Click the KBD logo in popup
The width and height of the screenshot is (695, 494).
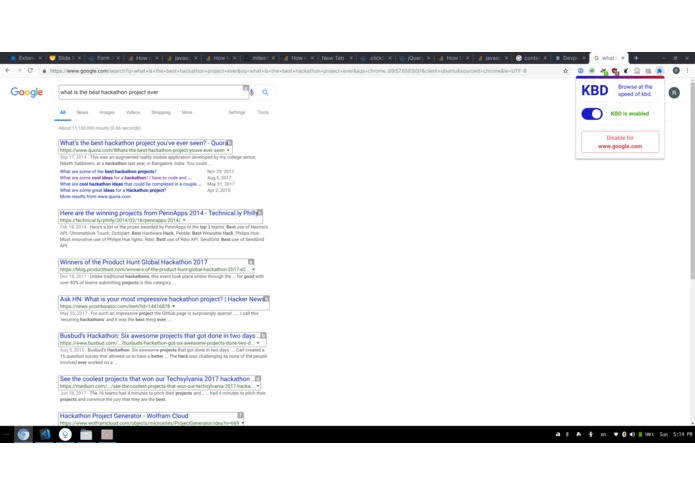[594, 90]
